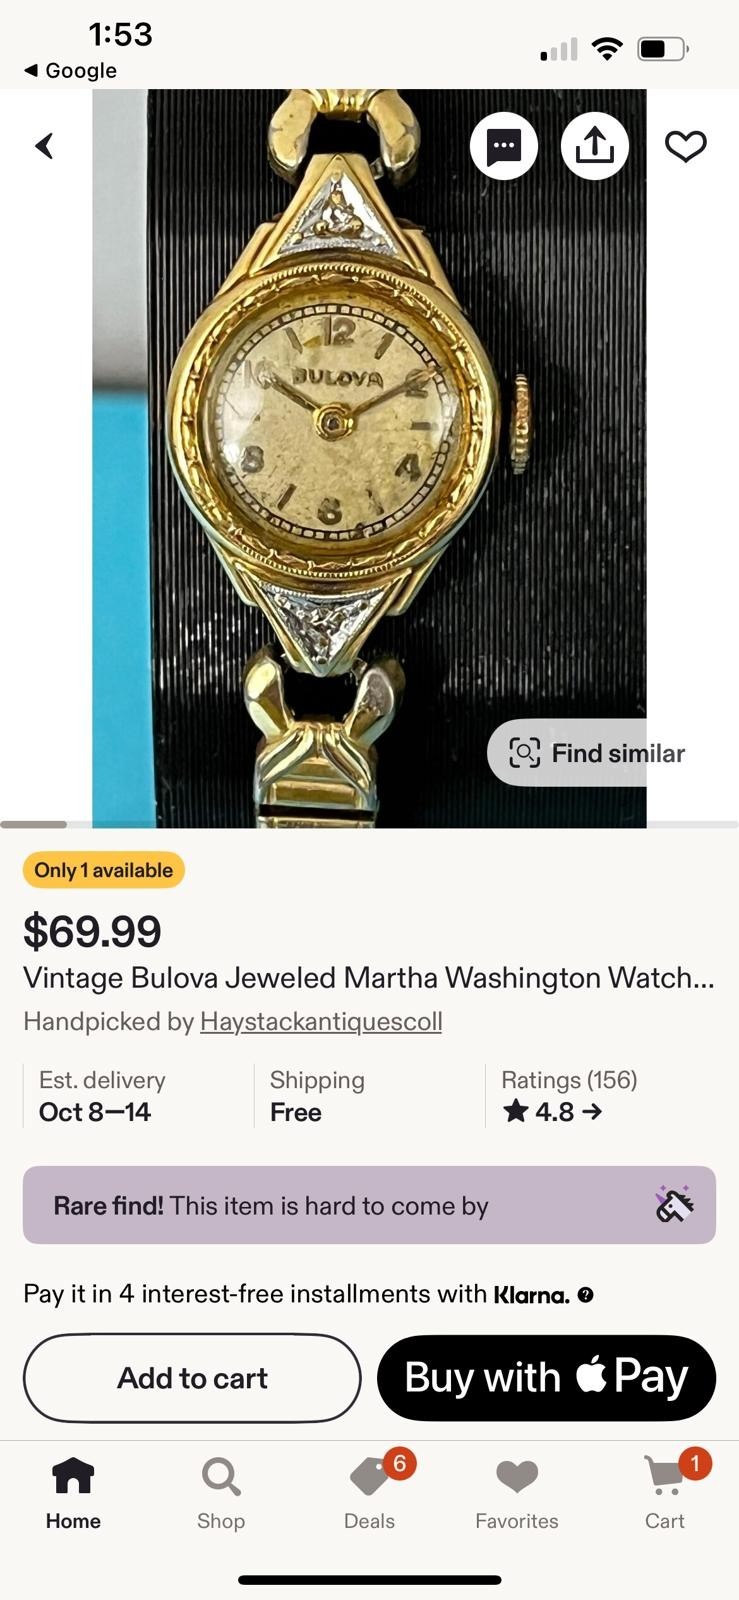
Task: Tap the Klarna info question mark icon
Action: click(x=586, y=1295)
